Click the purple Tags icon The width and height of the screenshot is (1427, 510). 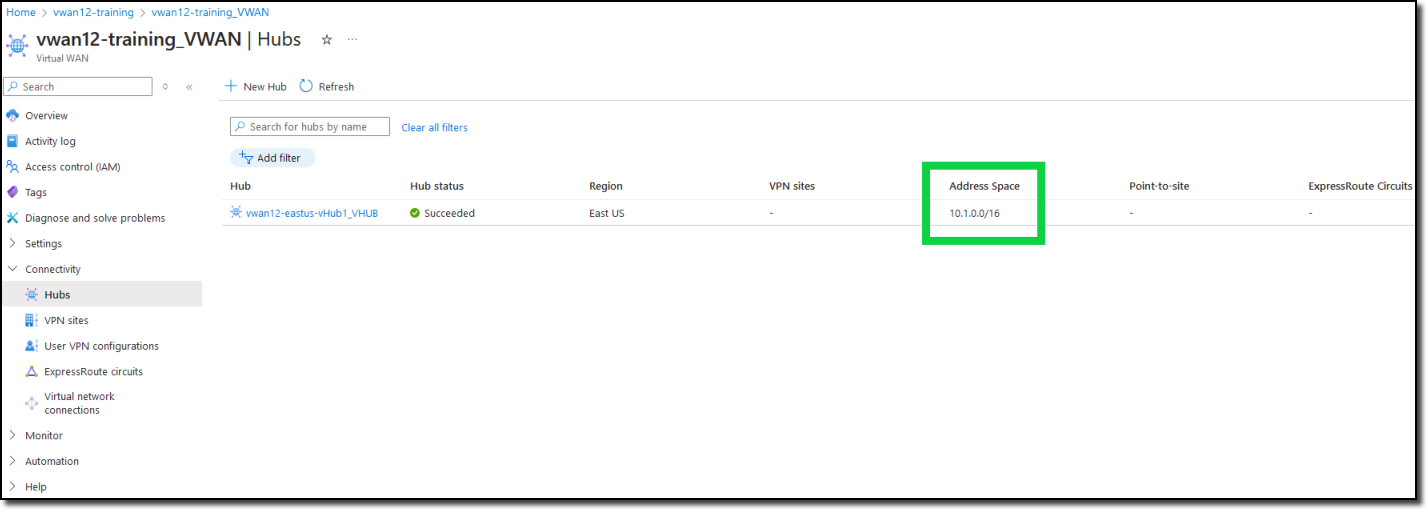pos(13,192)
